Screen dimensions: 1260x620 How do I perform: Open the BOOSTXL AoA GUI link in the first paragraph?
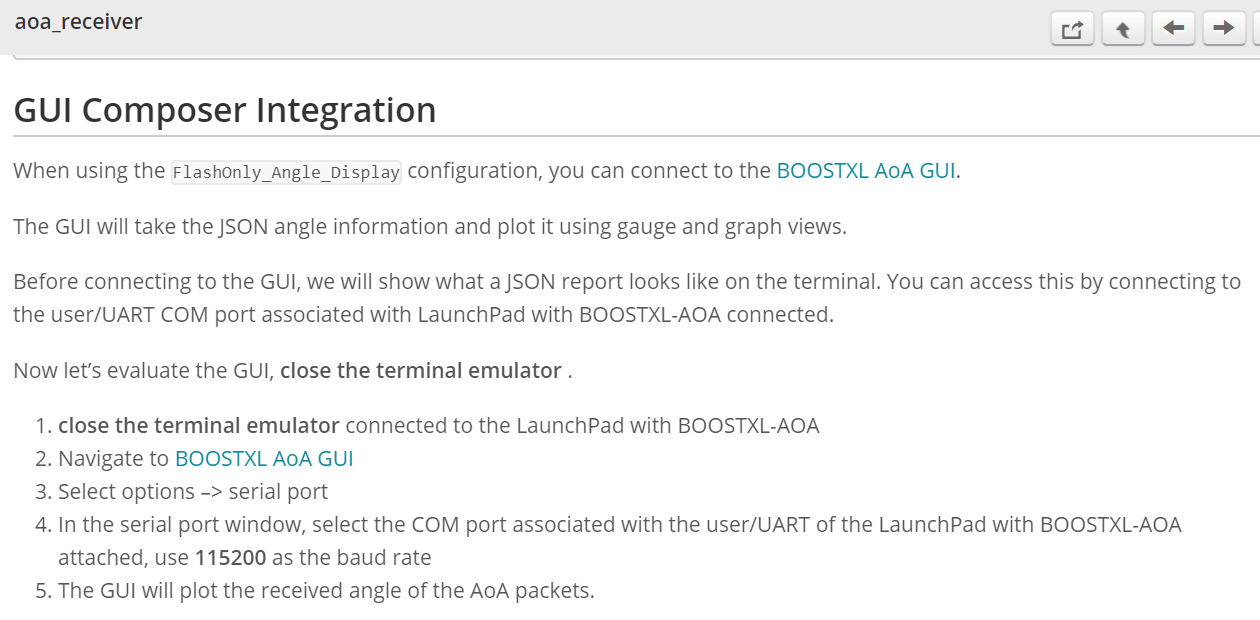pos(866,171)
